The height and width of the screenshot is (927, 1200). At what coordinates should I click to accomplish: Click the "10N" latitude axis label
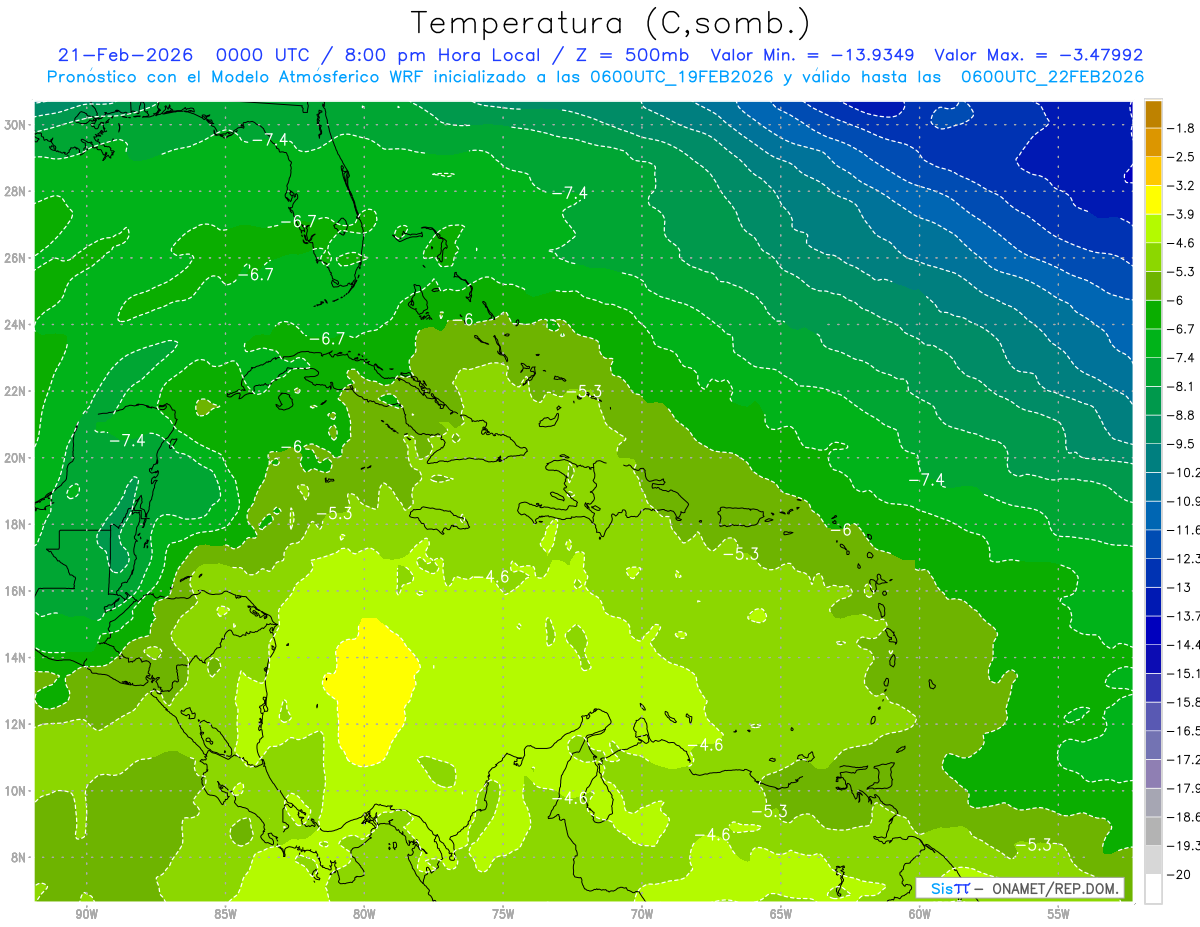click(x=17, y=791)
